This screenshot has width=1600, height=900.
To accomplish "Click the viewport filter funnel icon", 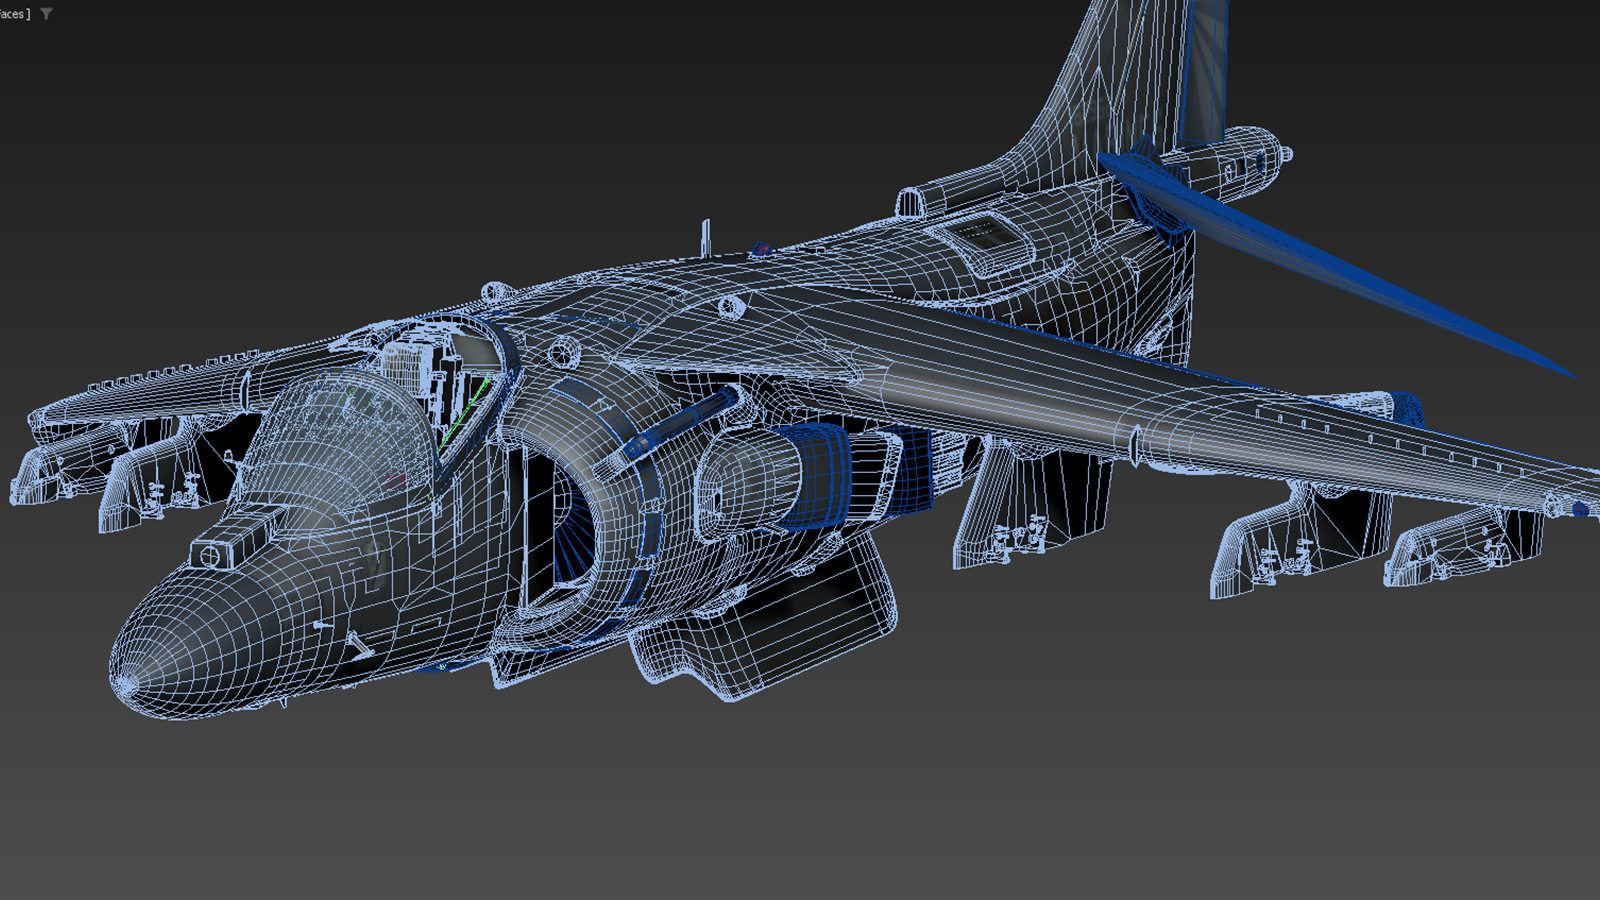I will 46,14.
